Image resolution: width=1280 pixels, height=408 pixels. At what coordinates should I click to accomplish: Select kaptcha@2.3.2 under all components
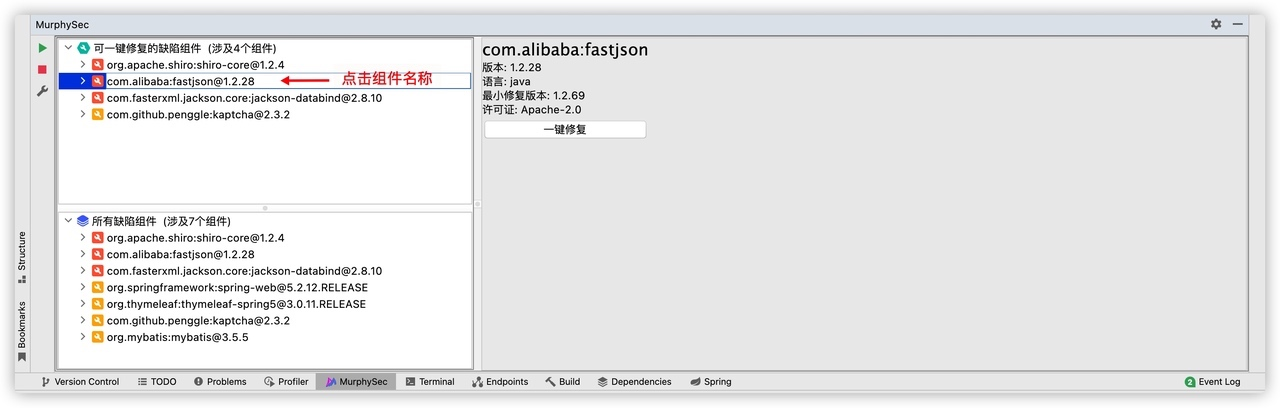(x=198, y=320)
